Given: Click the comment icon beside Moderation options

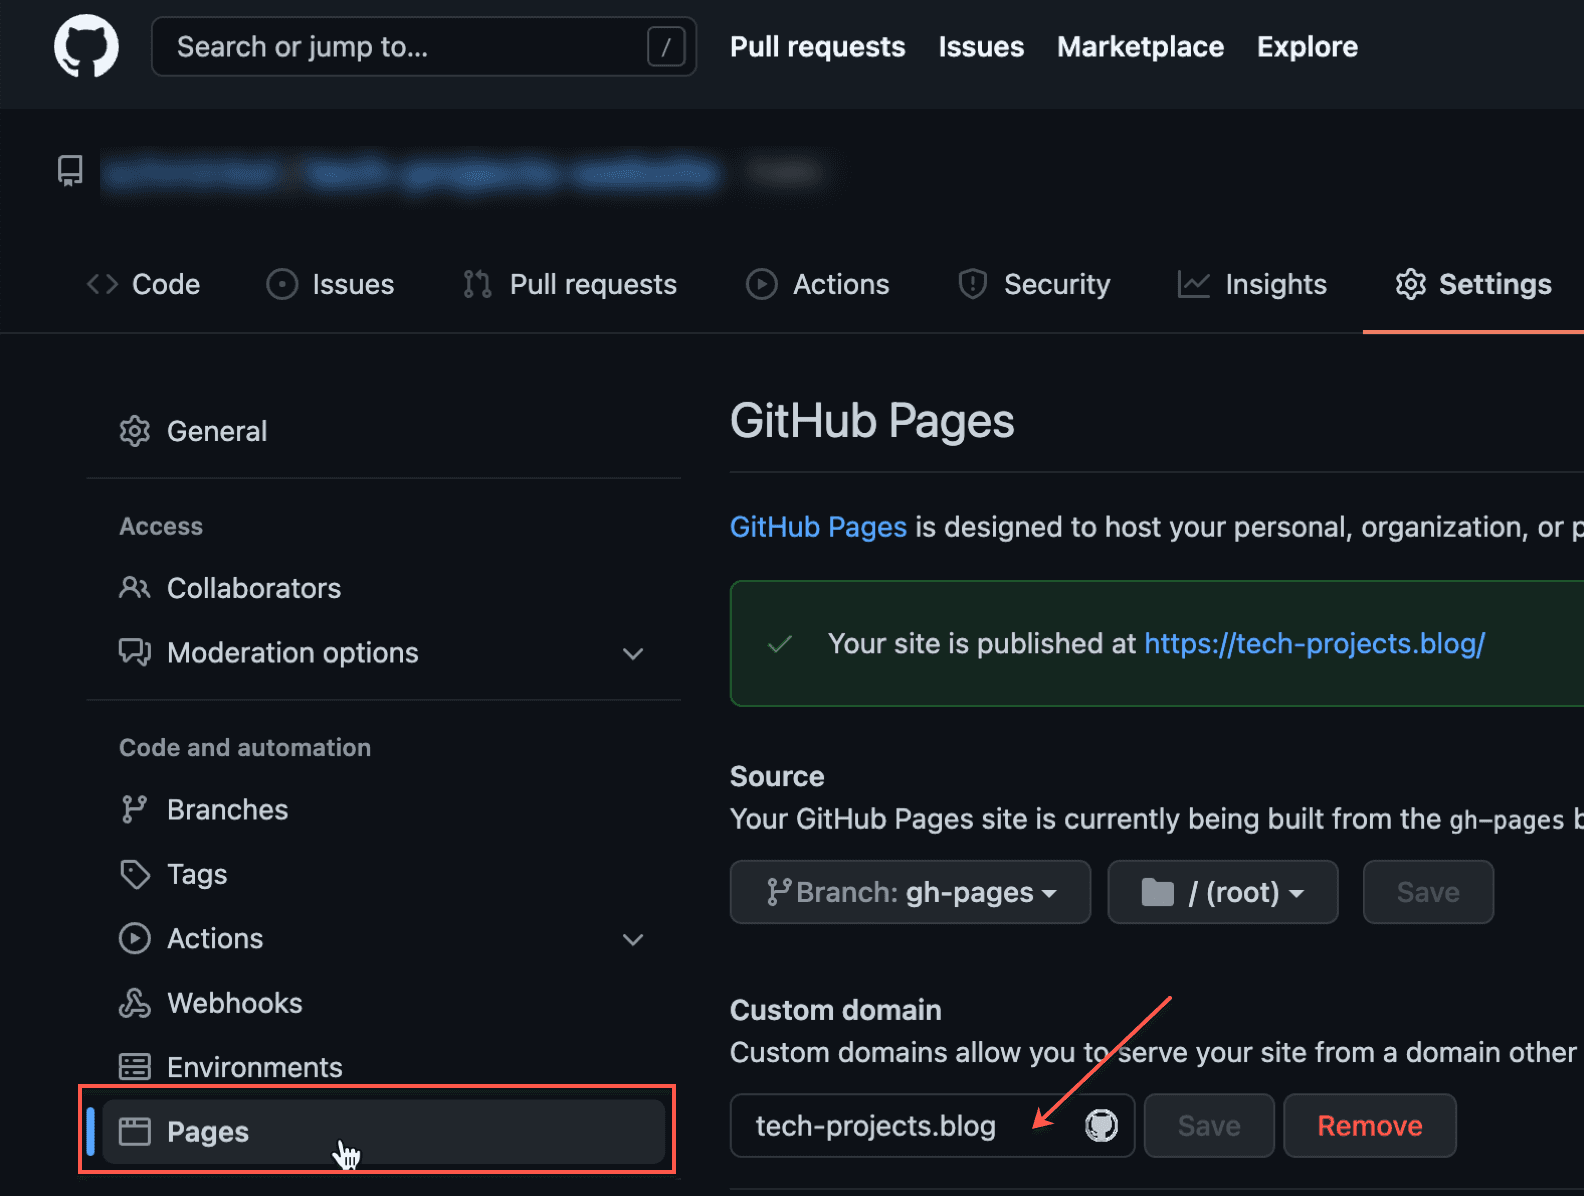Looking at the screenshot, I should pyautogui.click(x=135, y=653).
